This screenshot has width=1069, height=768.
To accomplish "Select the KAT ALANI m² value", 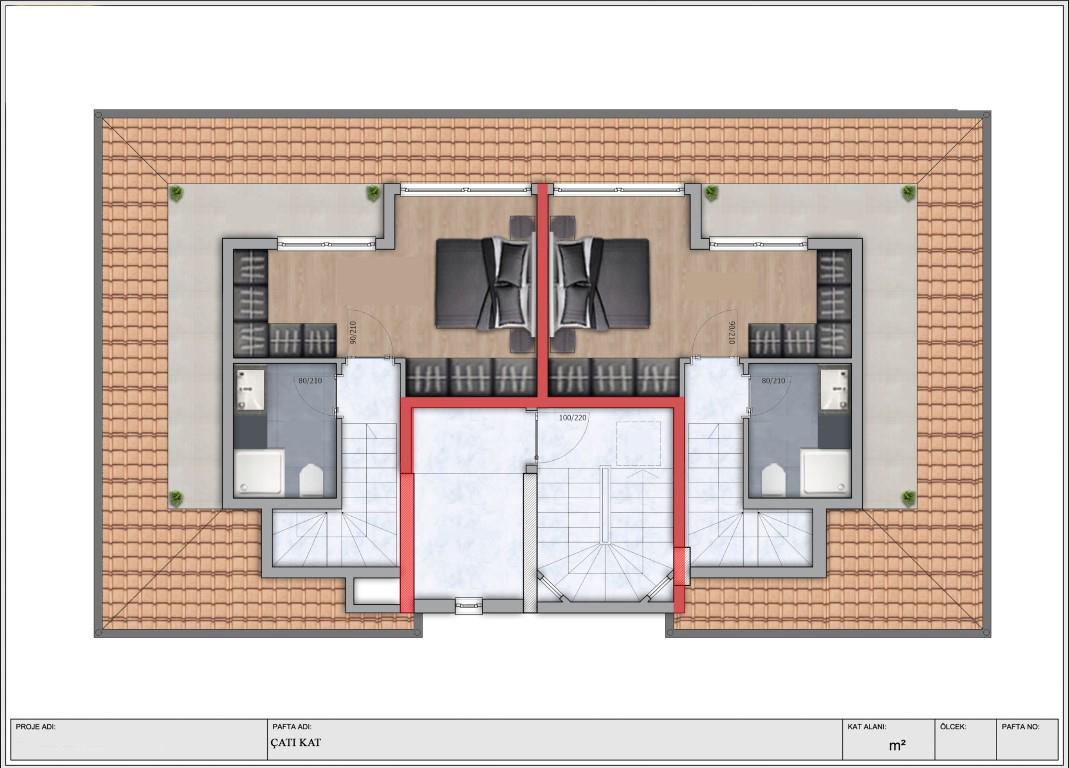I will [x=897, y=745].
